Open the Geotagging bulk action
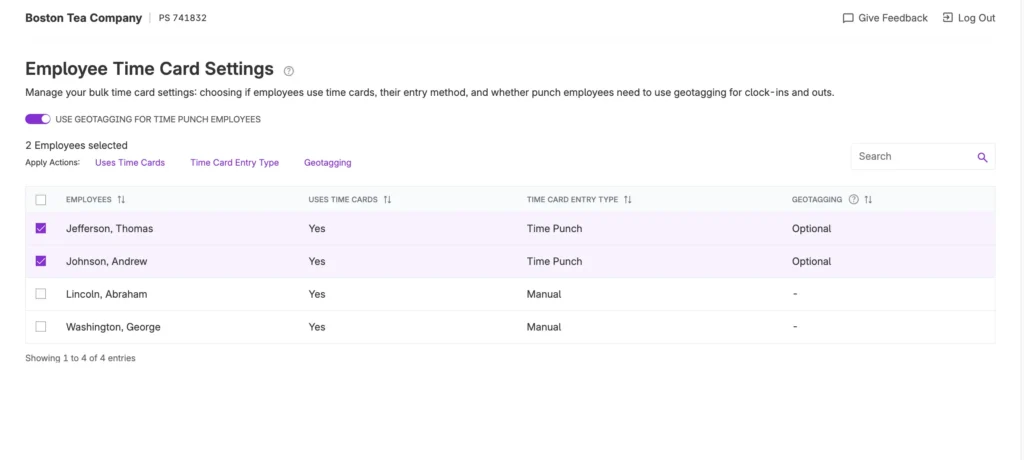This screenshot has height=460, width=1024. (327, 162)
